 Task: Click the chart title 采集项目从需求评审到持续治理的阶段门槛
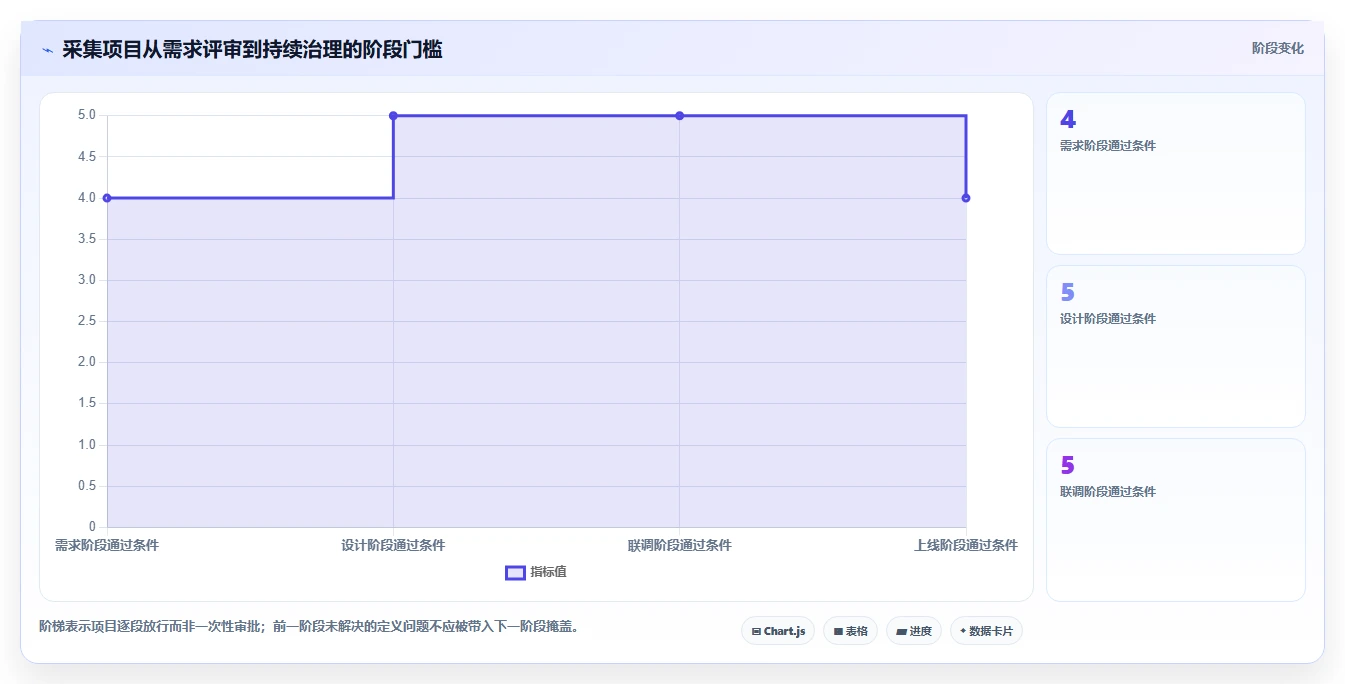point(252,49)
